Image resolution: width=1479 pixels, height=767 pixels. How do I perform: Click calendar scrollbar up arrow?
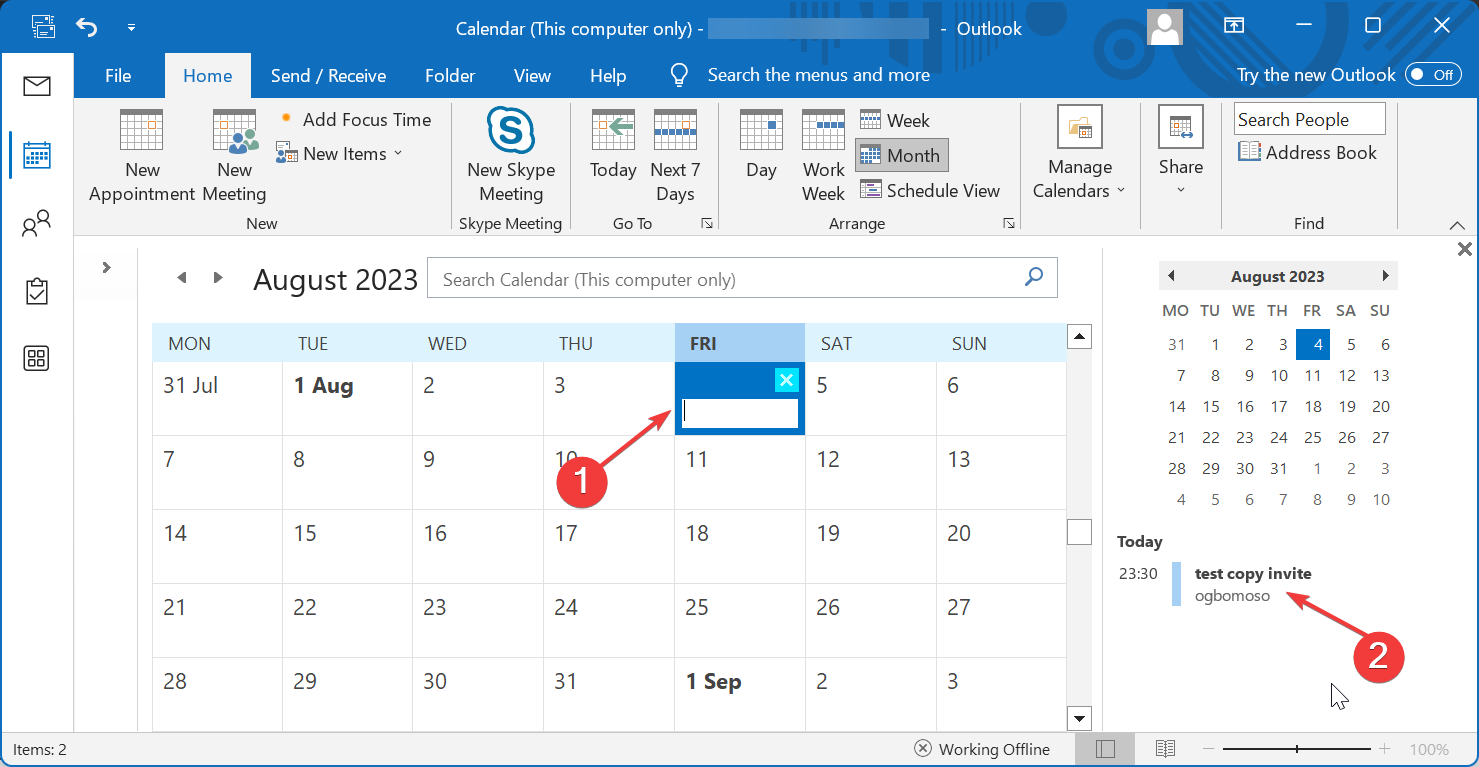1079,336
